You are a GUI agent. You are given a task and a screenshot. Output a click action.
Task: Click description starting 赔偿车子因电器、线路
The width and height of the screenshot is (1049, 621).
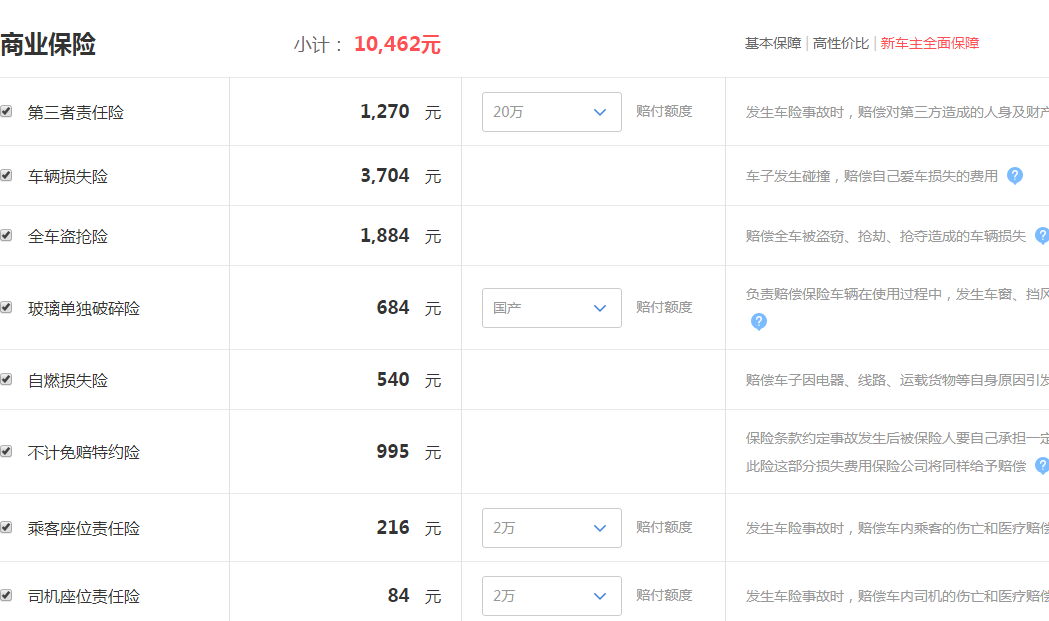tap(897, 380)
